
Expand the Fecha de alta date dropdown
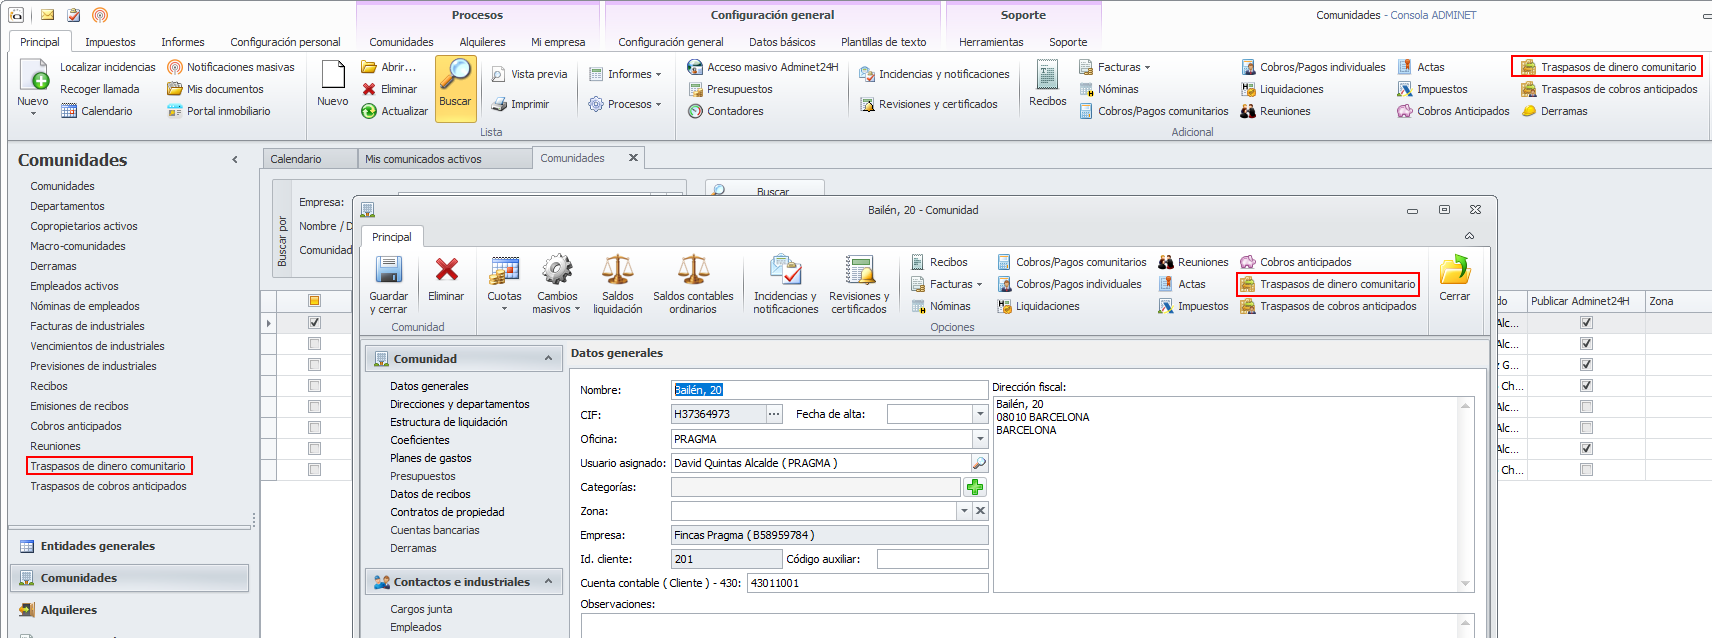click(x=980, y=414)
